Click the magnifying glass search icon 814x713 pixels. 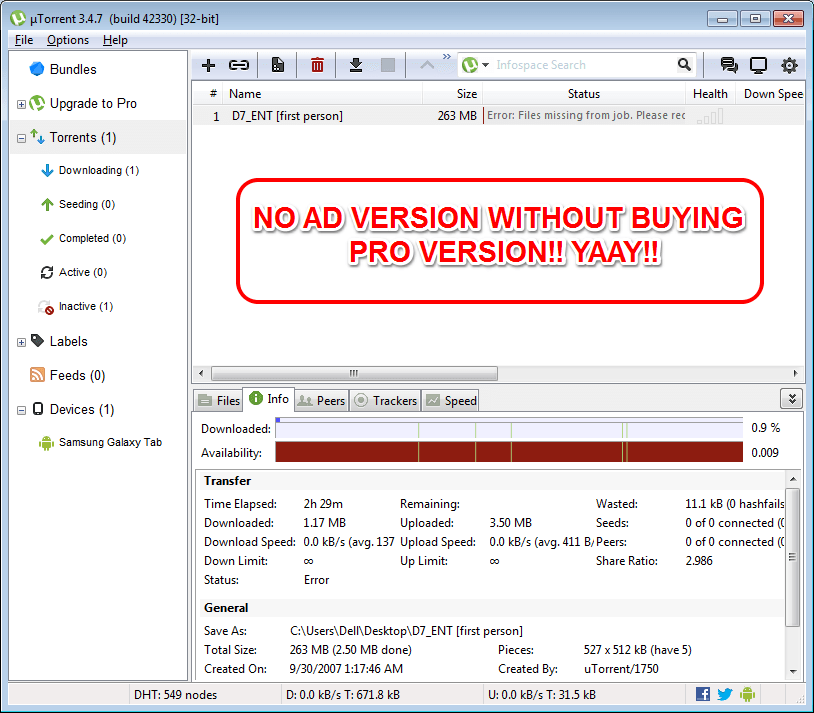pos(684,65)
